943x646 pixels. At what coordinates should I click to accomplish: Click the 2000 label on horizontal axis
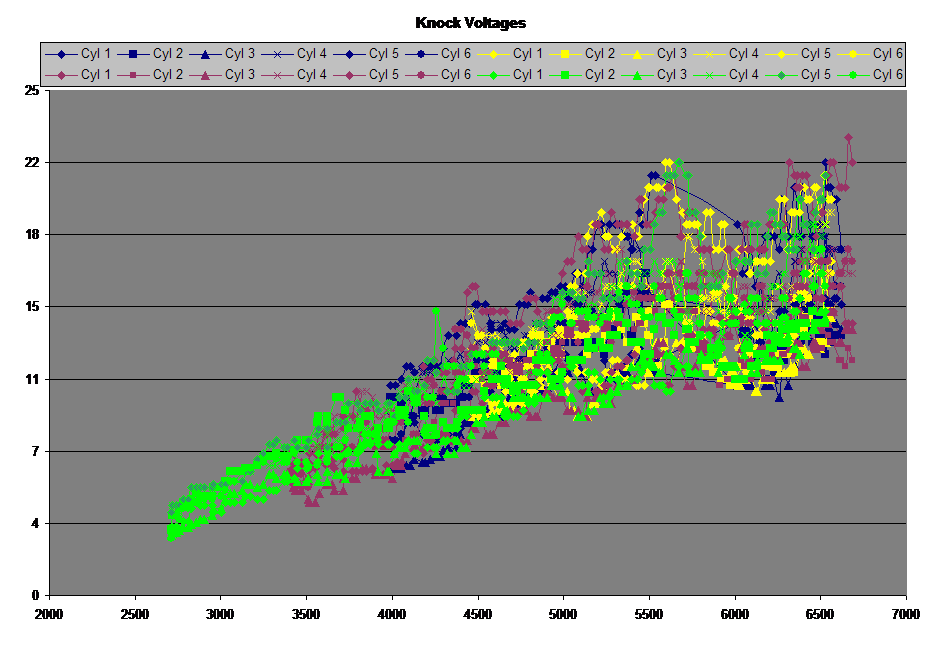click(49, 614)
